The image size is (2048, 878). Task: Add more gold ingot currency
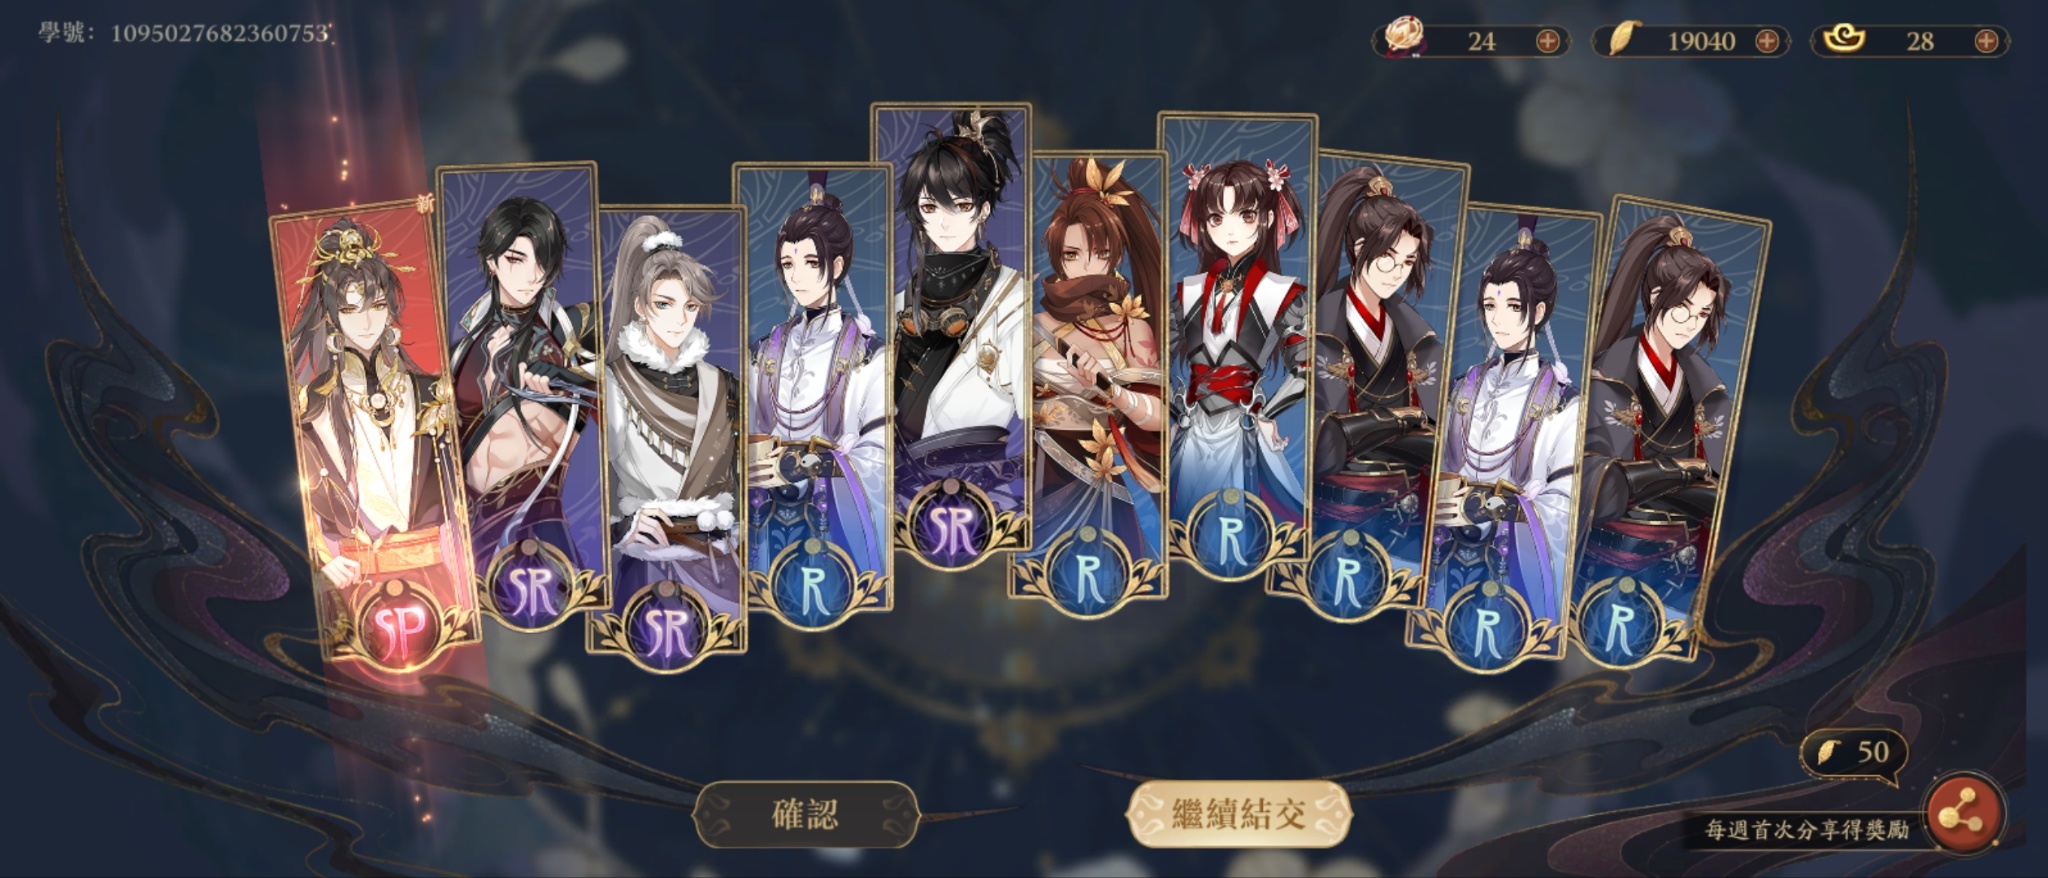tap(1986, 41)
